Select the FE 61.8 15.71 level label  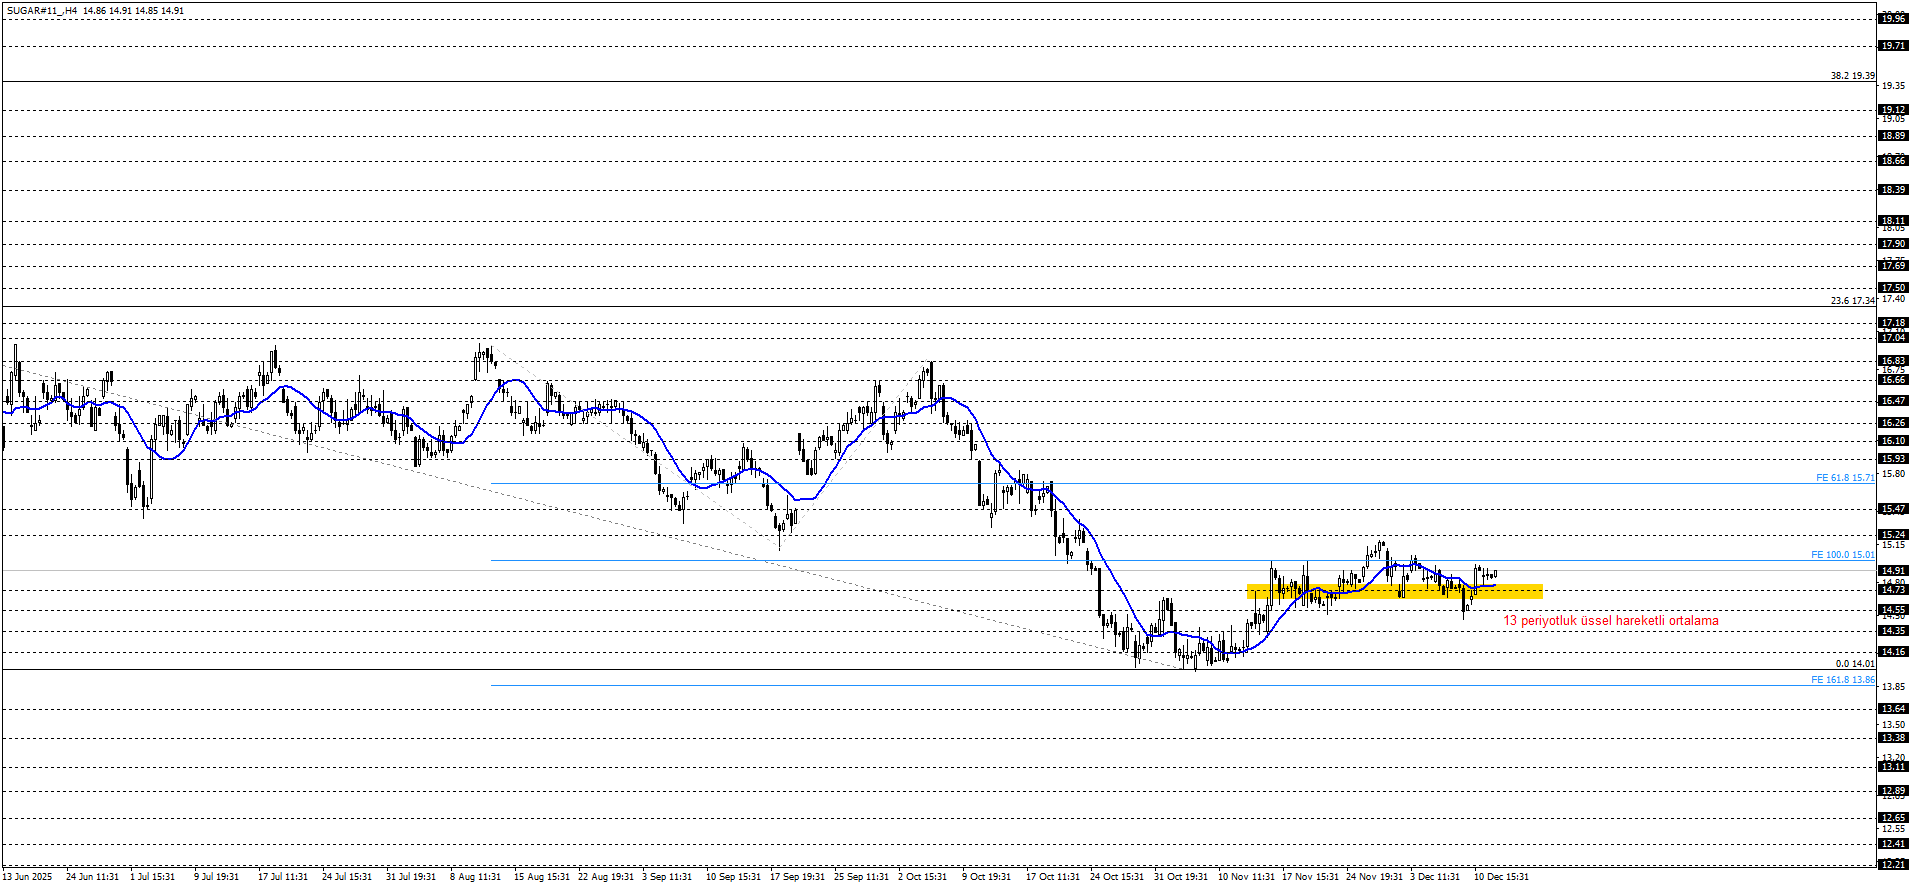coord(1844,478)
